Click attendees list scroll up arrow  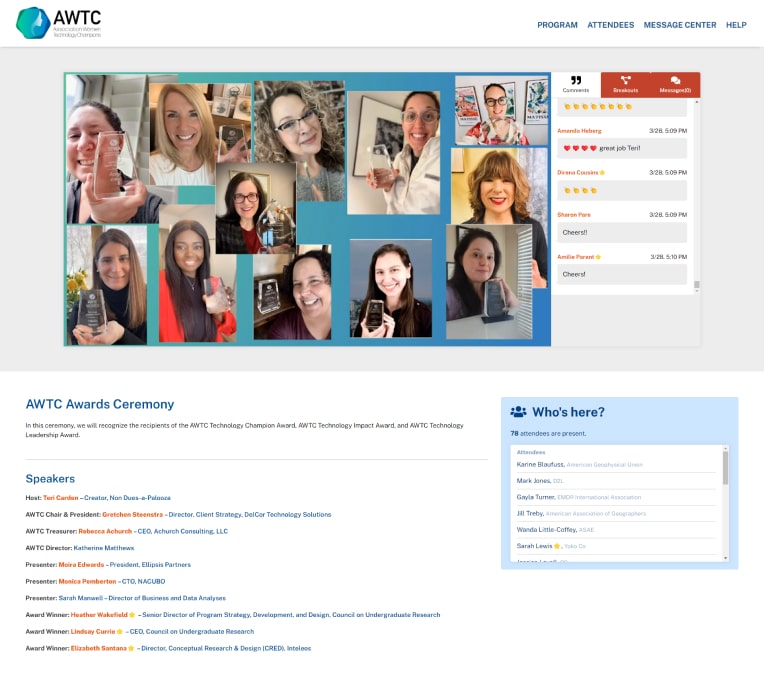[x=725, y=448]
